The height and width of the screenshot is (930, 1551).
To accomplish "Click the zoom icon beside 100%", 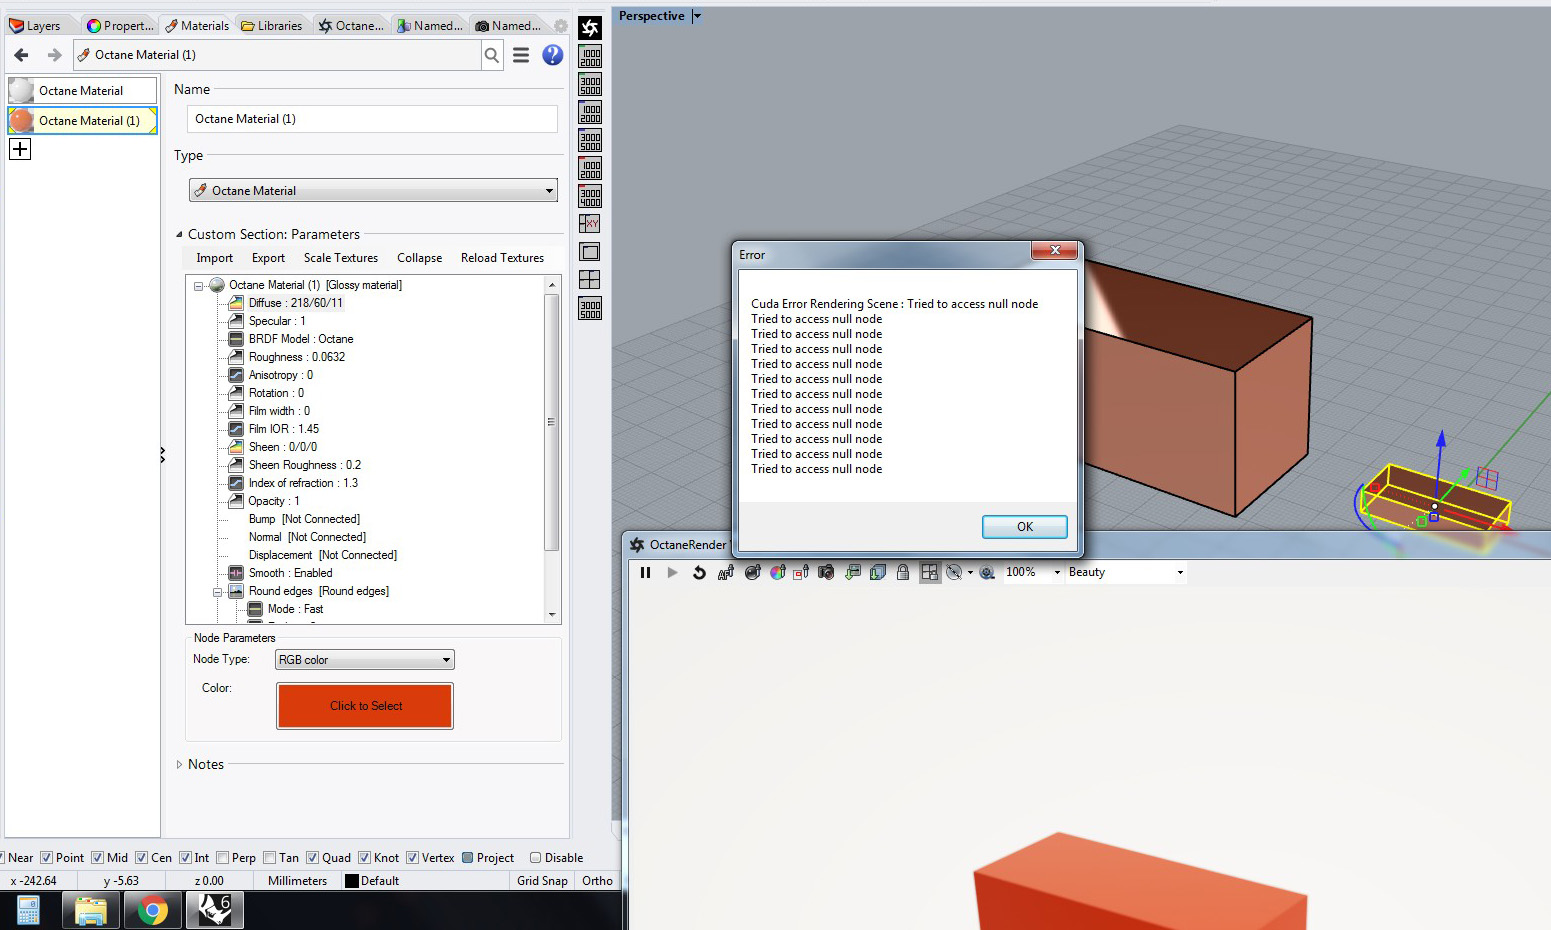I will 987,572.
